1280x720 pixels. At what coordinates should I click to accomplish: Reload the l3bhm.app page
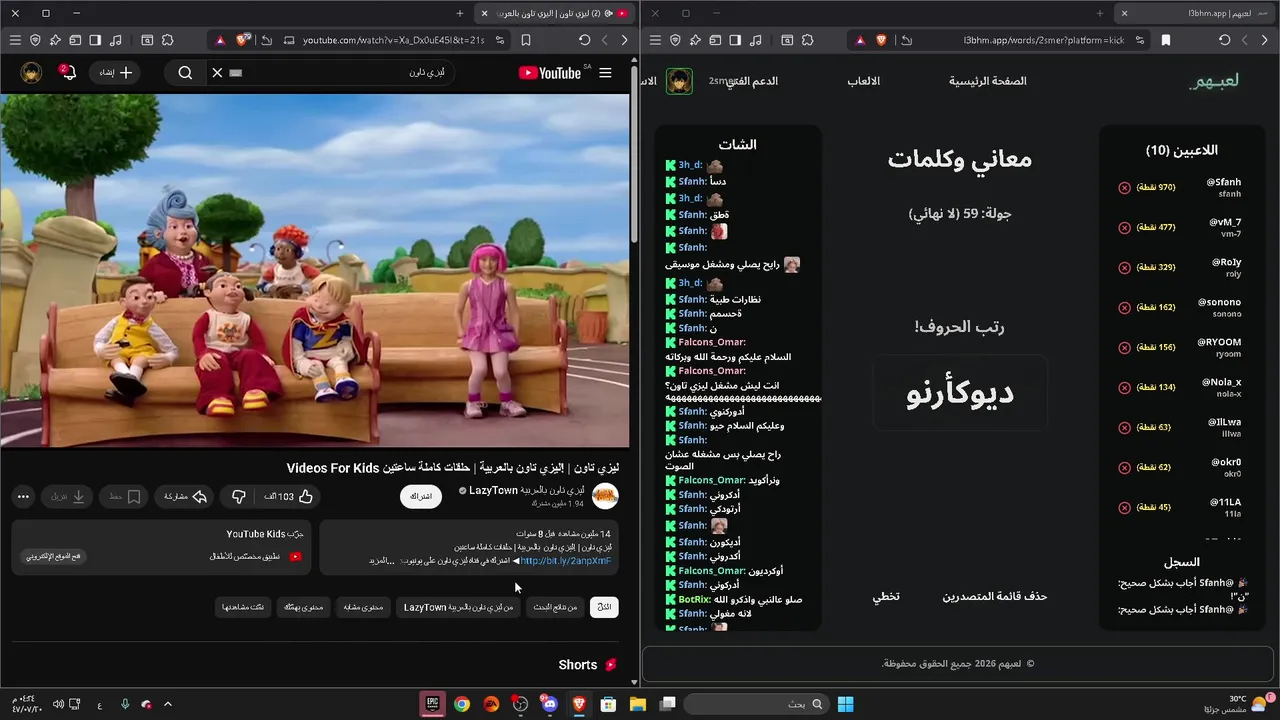click(1224, 40)
